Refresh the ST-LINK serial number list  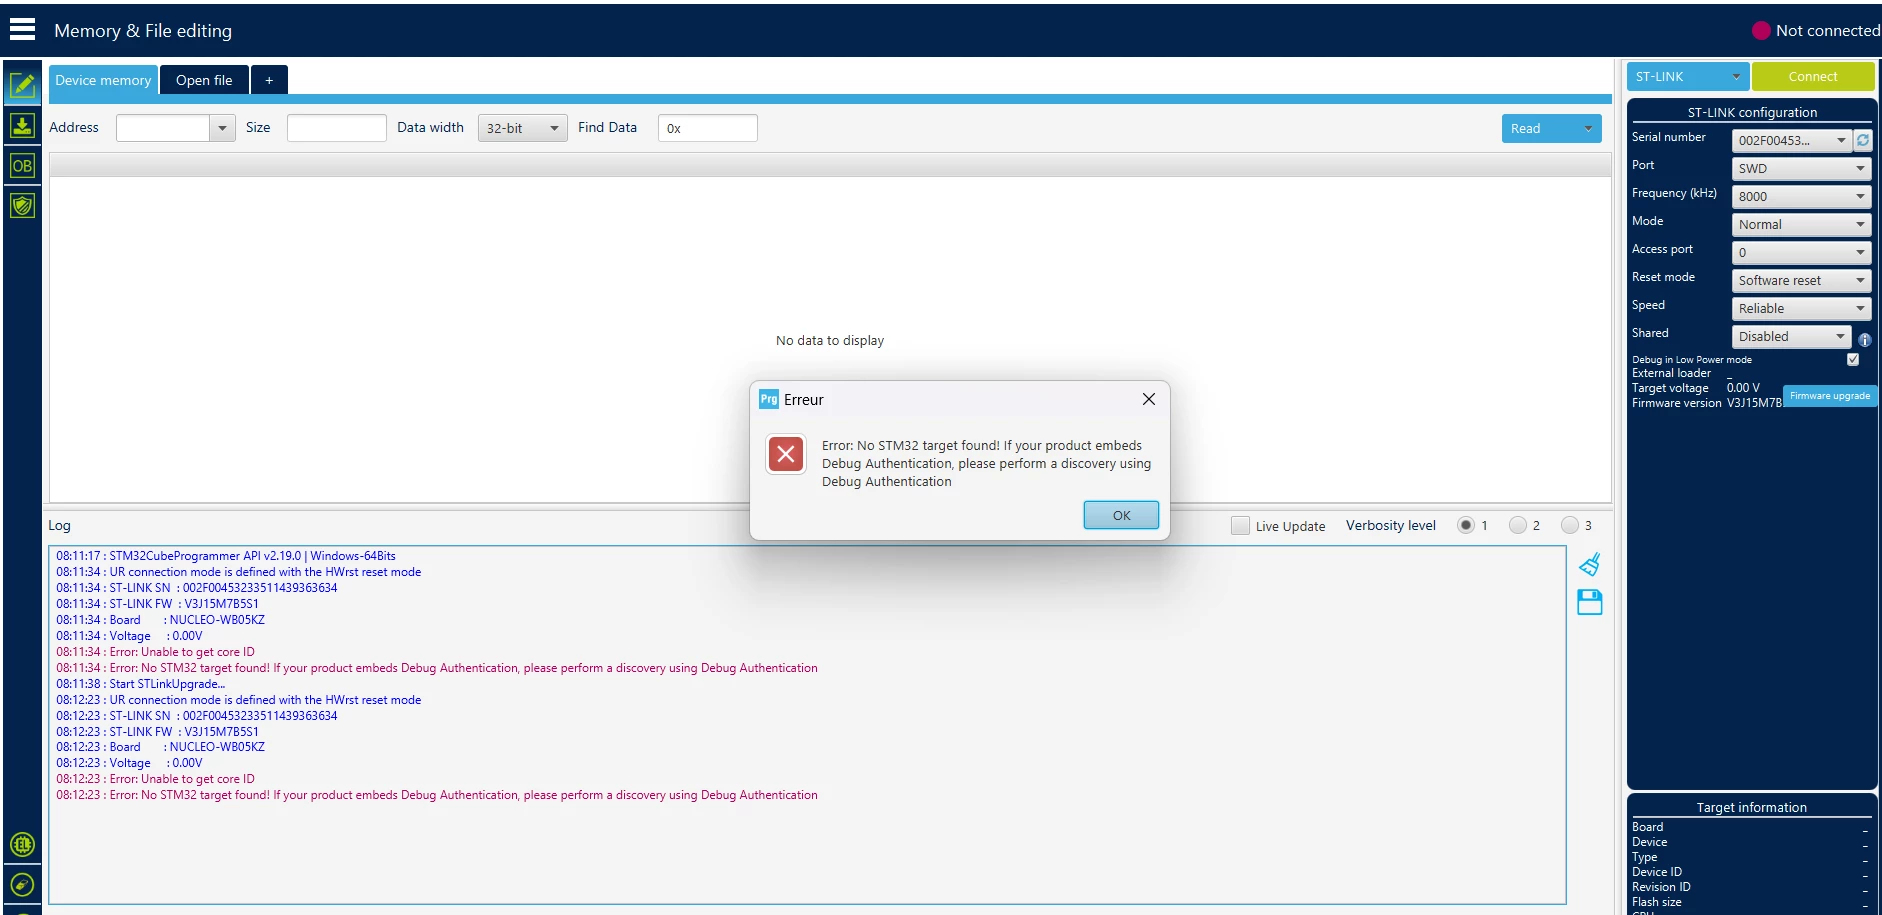click(x=1863, y=140)
